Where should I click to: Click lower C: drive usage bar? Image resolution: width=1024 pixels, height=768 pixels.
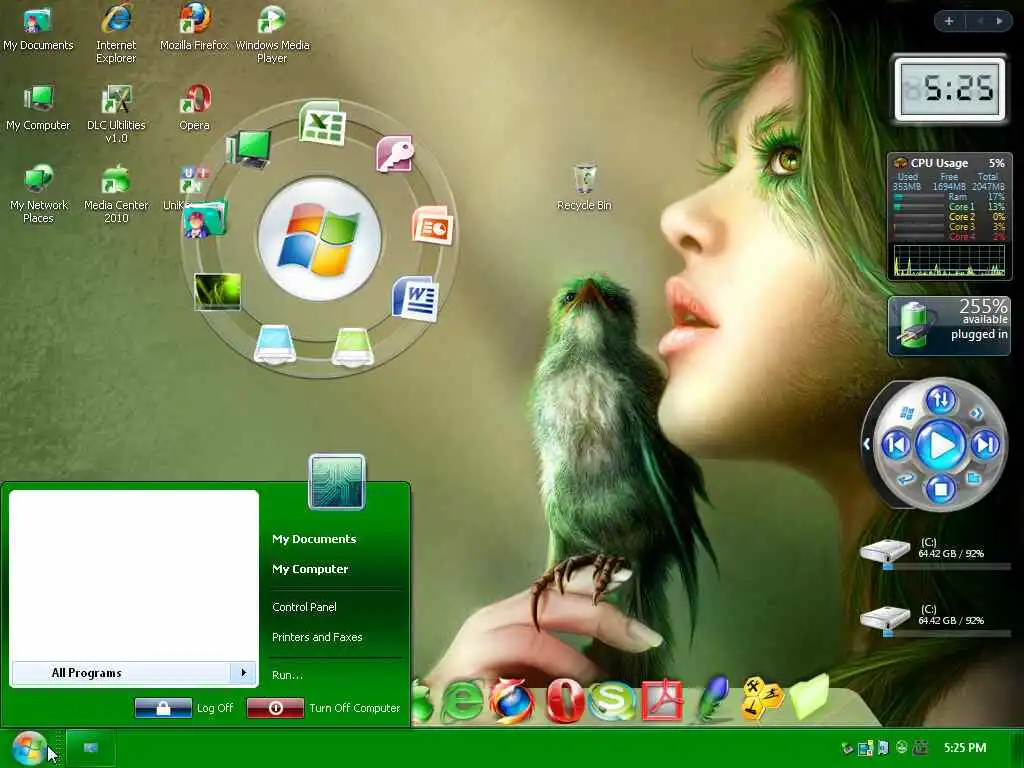[947, 633]
